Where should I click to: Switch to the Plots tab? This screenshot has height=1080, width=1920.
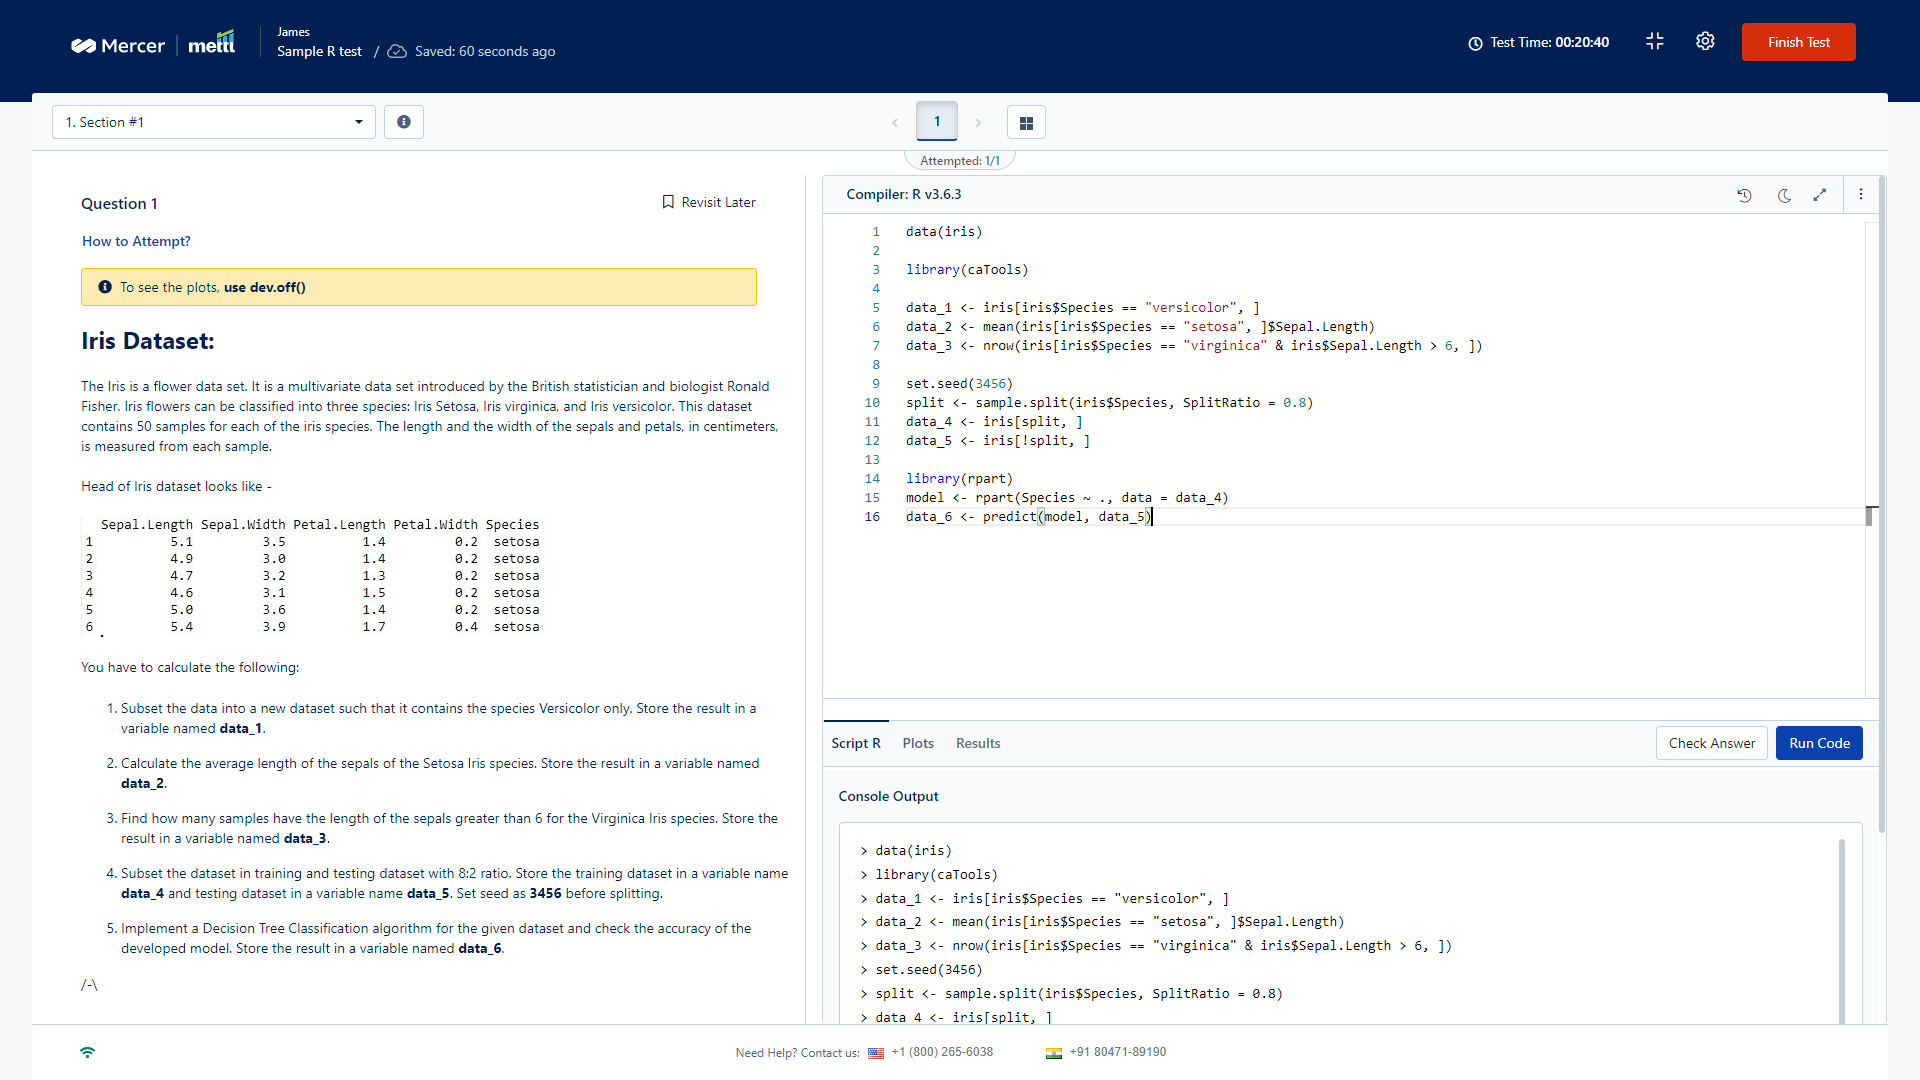coord(917,743)
